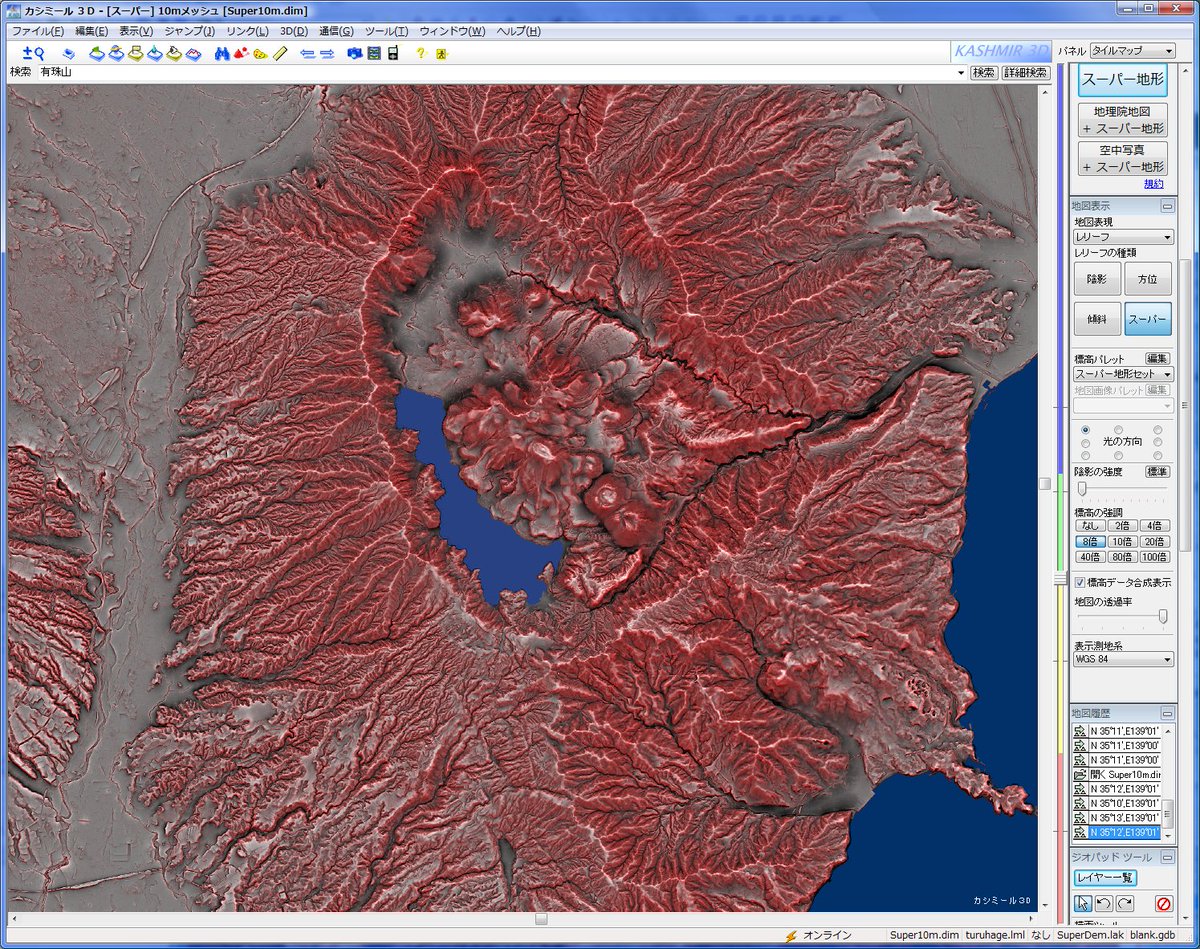Click the binoculars search icon
Image resolution: width=1200 pixels, height=949 pixels.
223,53
